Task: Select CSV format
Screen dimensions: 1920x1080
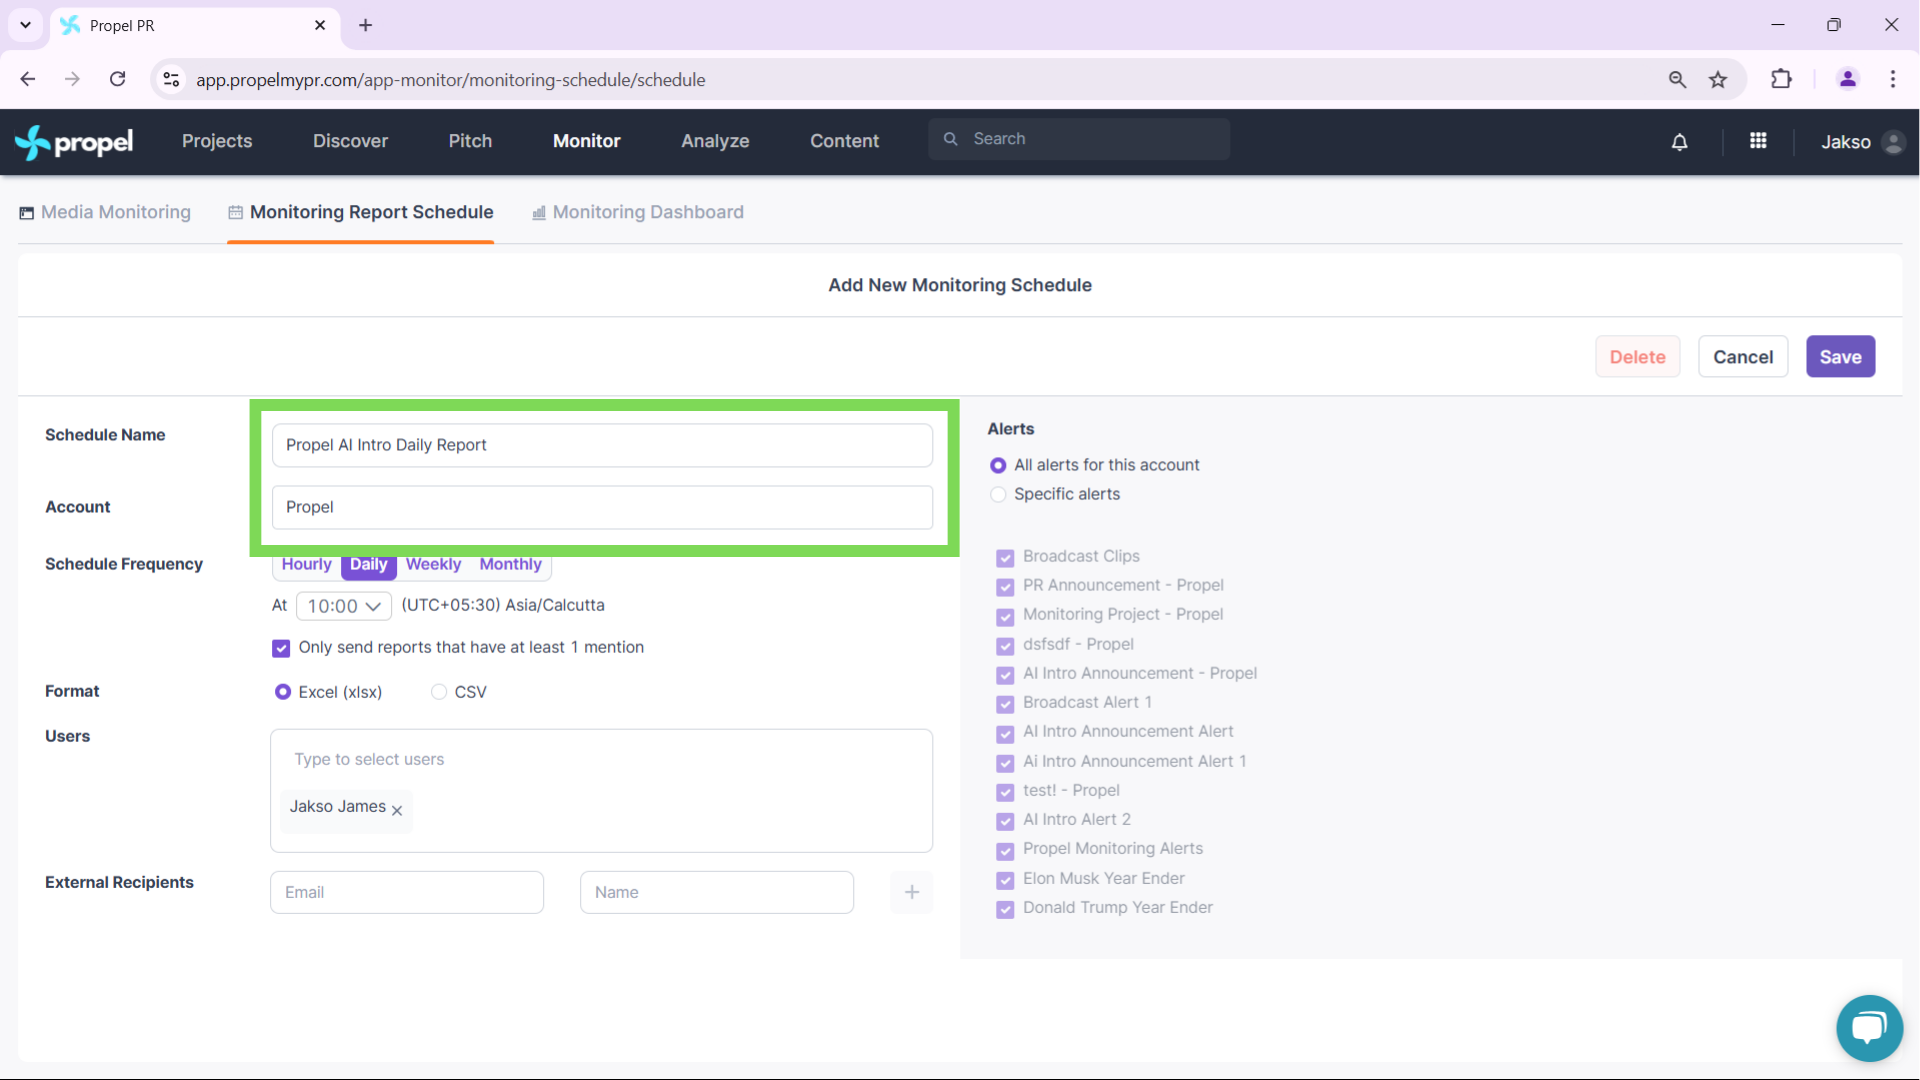Action: [438, 692]
